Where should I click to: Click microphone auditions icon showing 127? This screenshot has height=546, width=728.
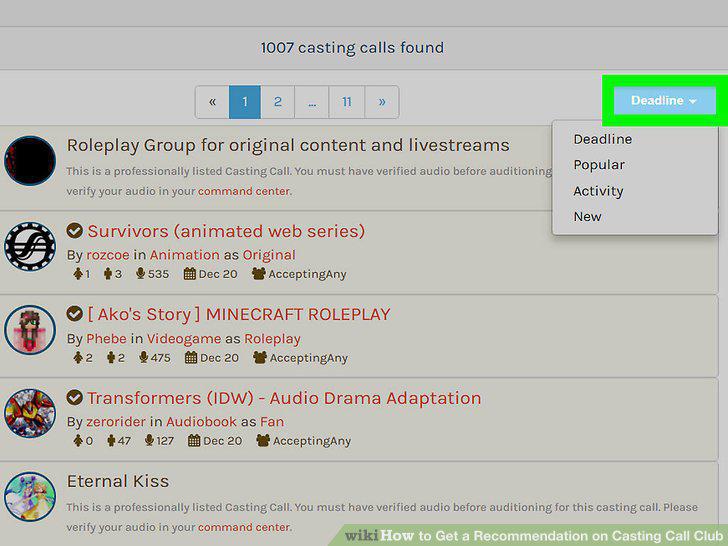(149, 440)
